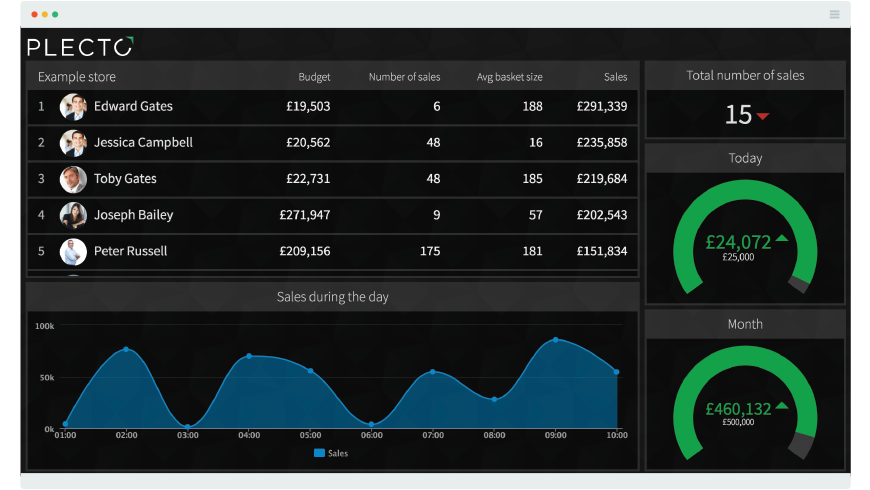This screenshot has width=870, height=490.
Task: Open the hamburger menu icon
Action: point(834,14)
